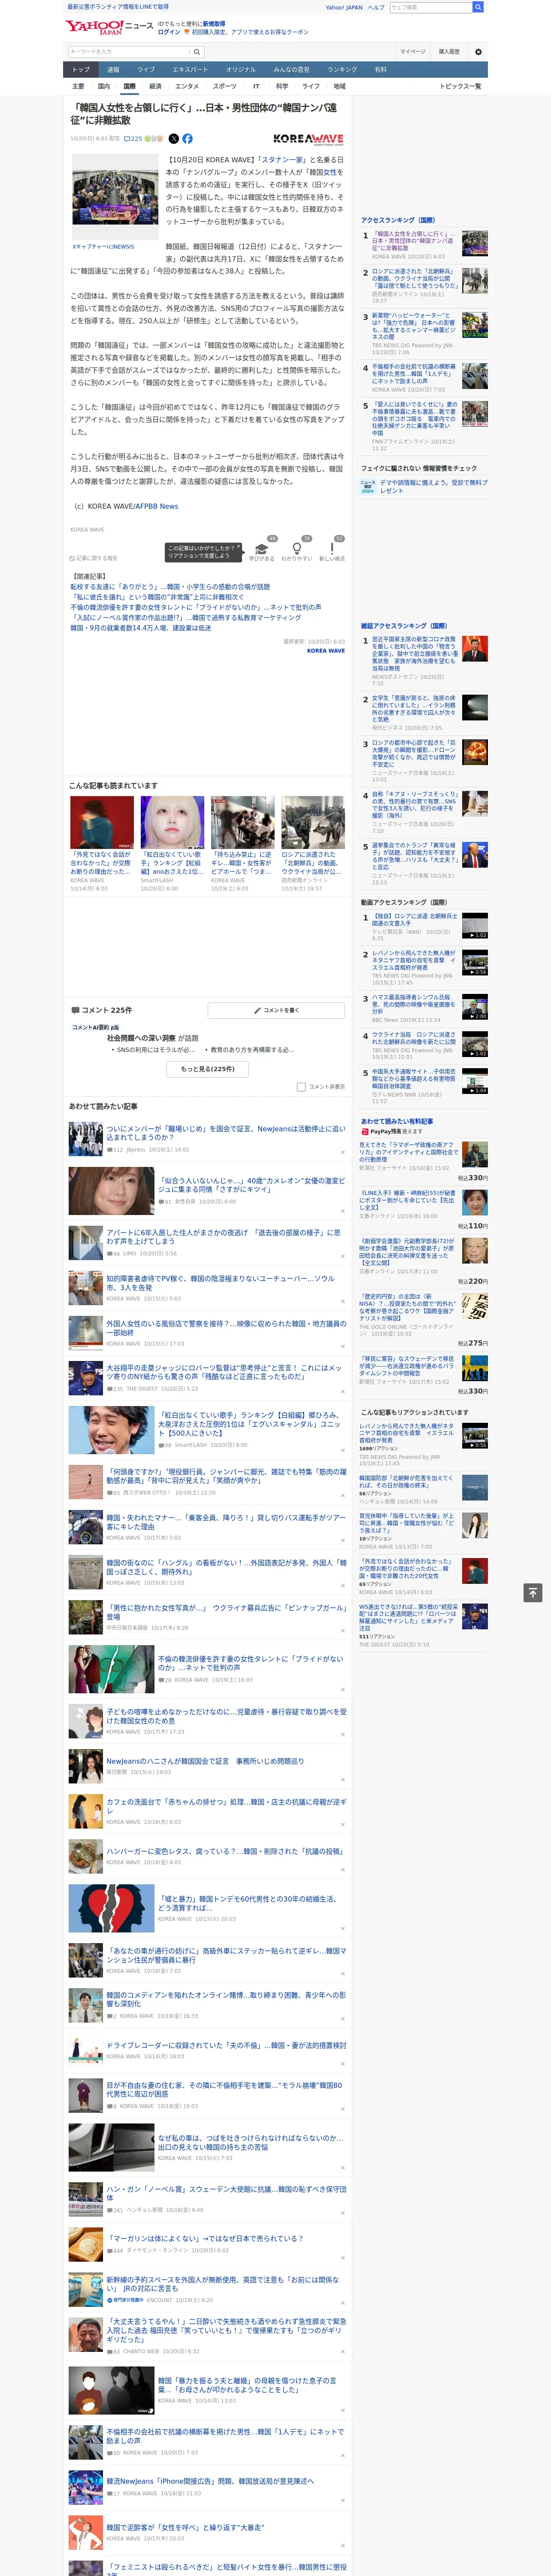Select the エンタメ category
Viewport: 551px width, 2576px height.
[x=187, y=86]
